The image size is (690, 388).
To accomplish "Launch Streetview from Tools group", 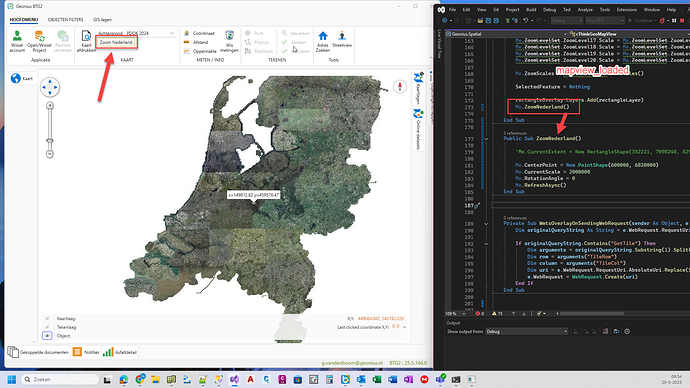I will (342, 39).
